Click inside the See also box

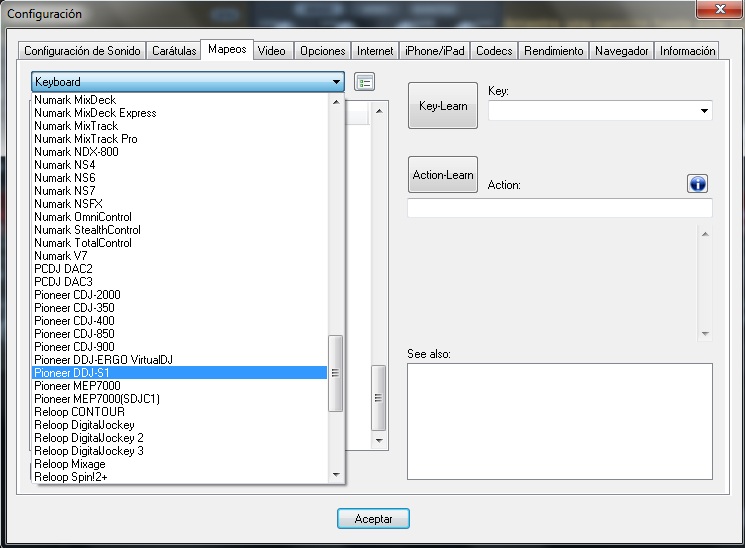pos(560,422)
